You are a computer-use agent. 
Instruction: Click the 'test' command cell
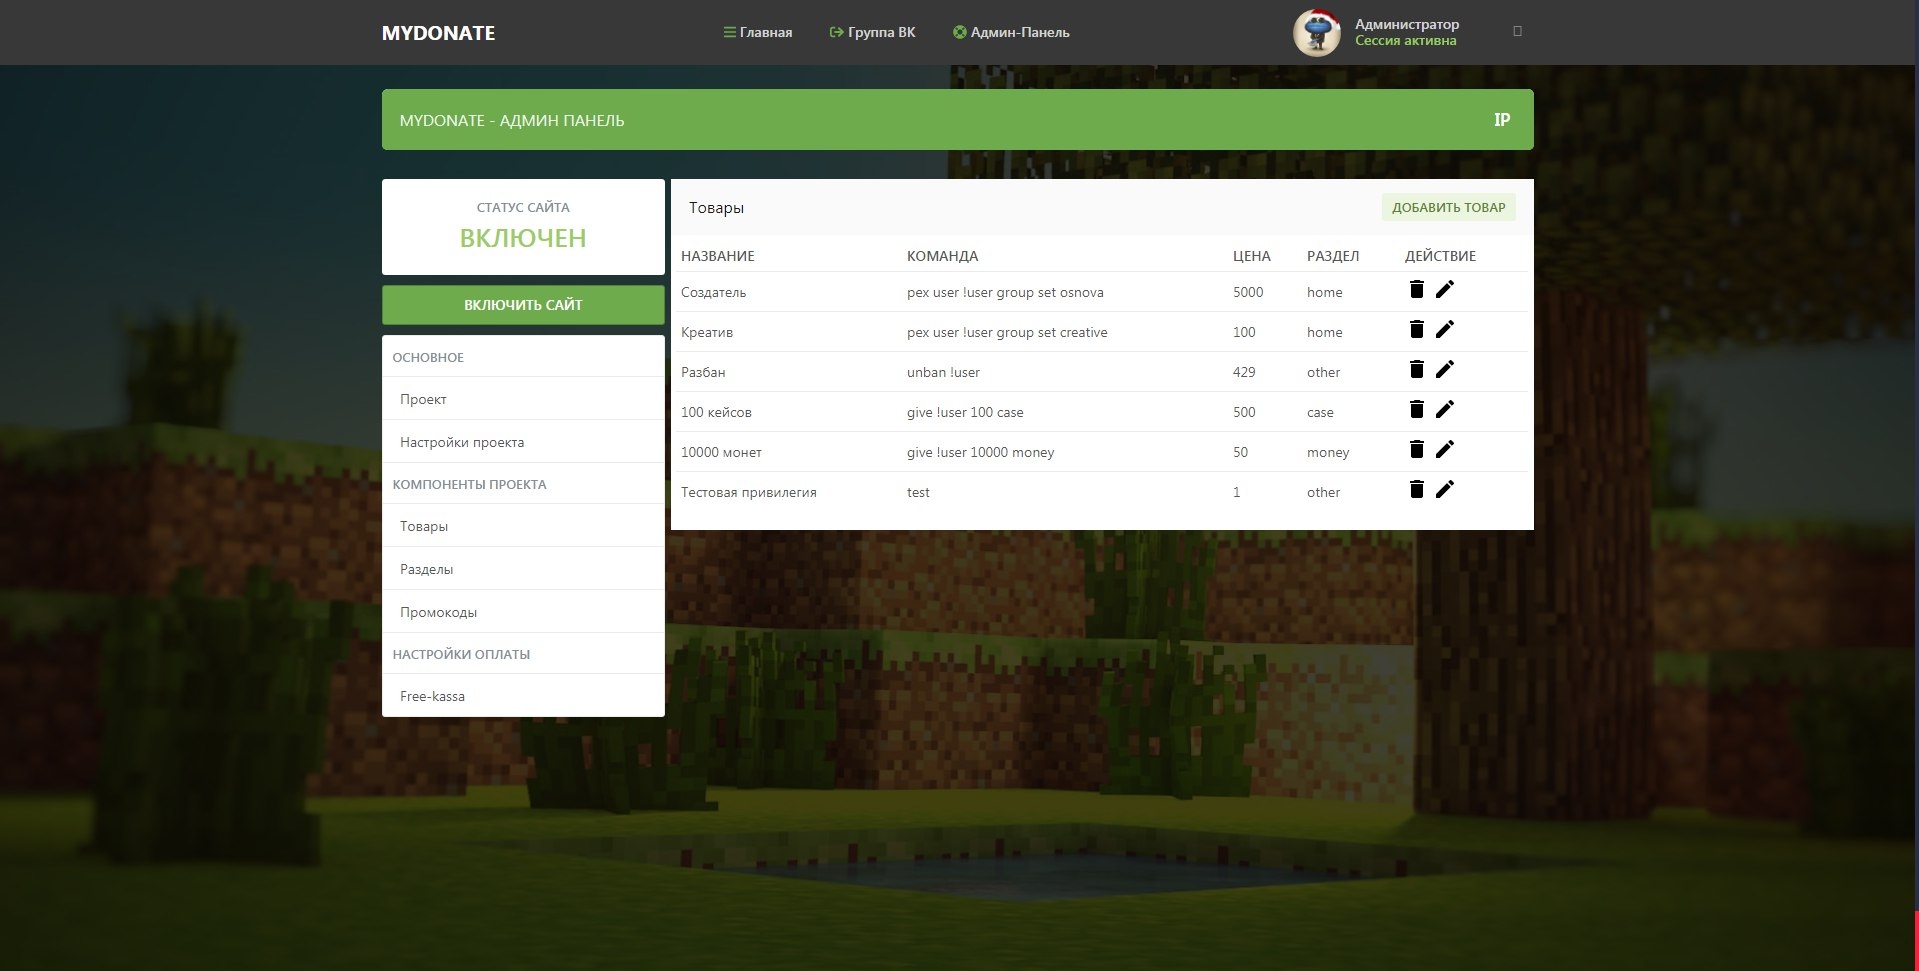(918, 492)
